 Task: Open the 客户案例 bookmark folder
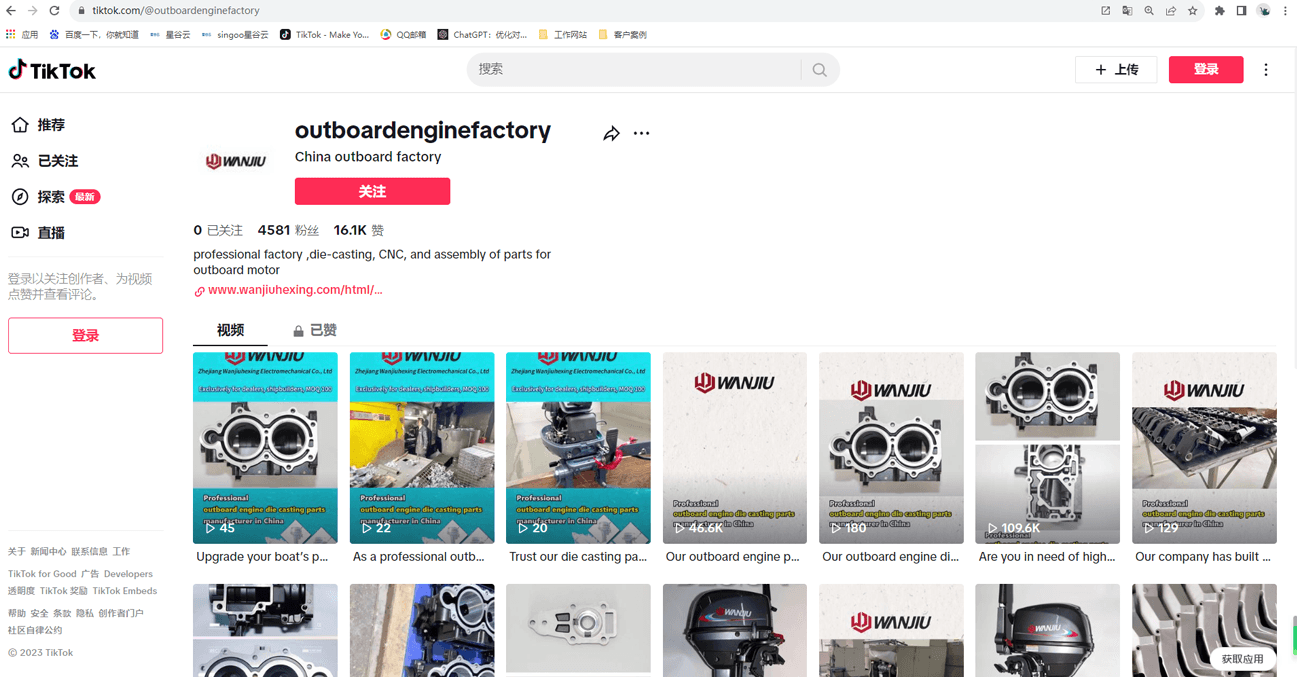click(x=622, y=34)
